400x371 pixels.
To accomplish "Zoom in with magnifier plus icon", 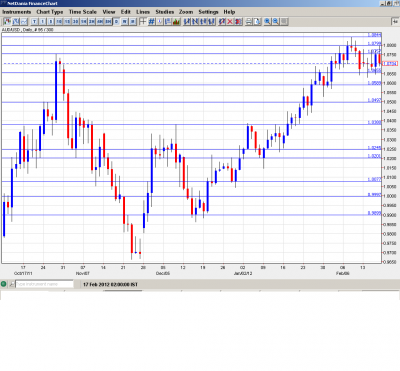I will tap(267, 22).
